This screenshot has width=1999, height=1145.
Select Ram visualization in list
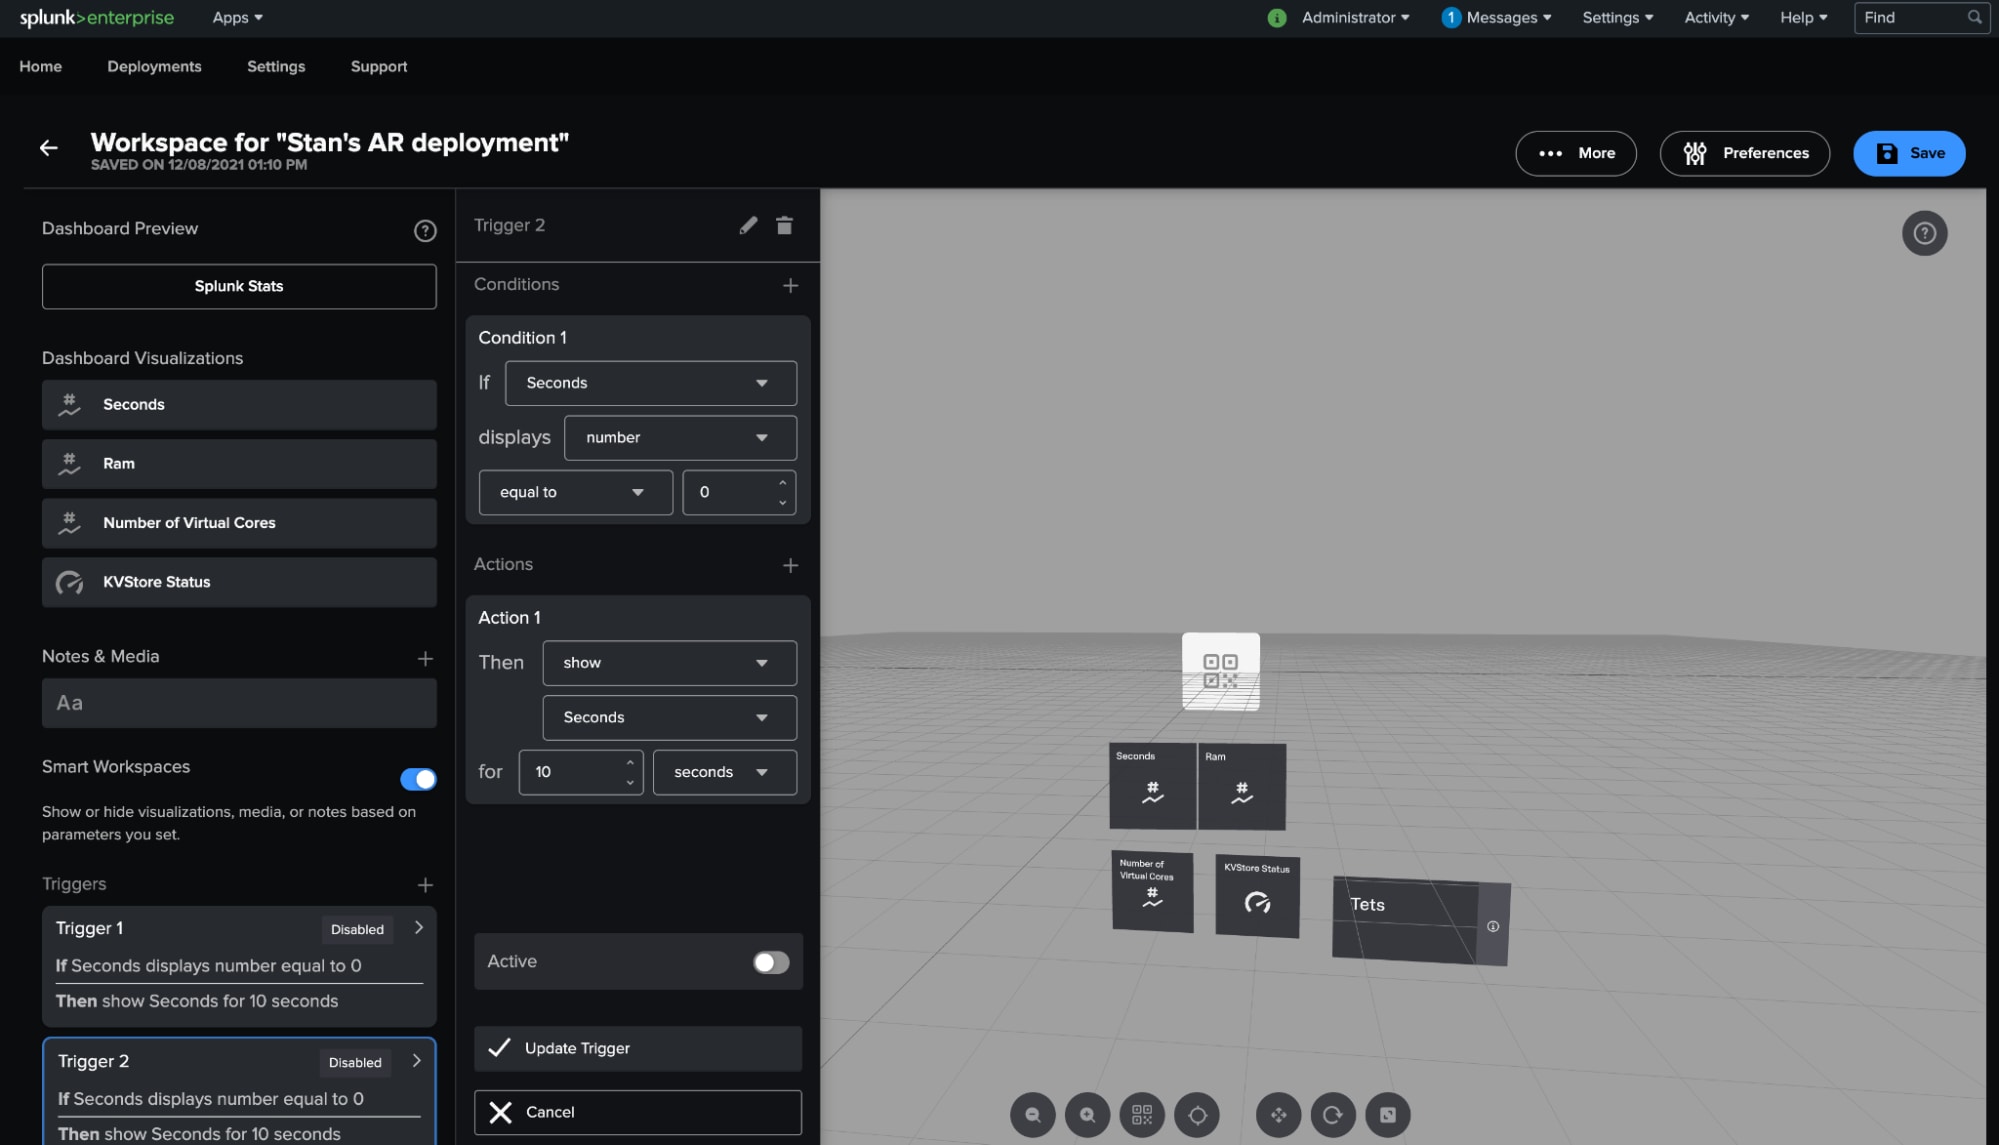239,464
